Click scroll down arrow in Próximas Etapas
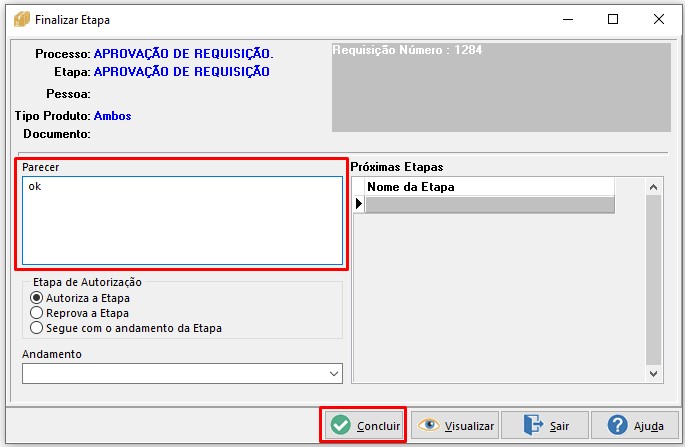This screenshot has height=447, width=685. (654, 374)
